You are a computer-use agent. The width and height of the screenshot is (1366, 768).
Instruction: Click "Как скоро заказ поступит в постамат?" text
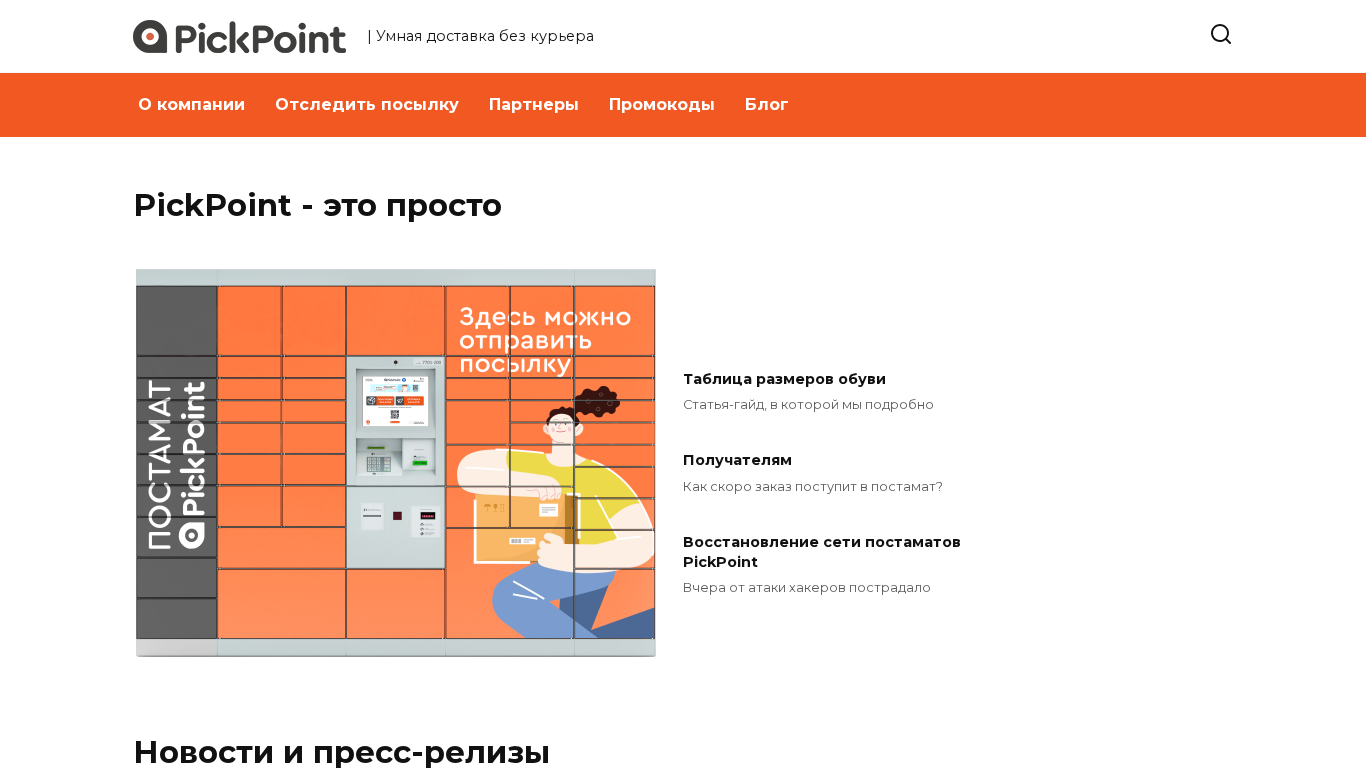coord(813,487)
